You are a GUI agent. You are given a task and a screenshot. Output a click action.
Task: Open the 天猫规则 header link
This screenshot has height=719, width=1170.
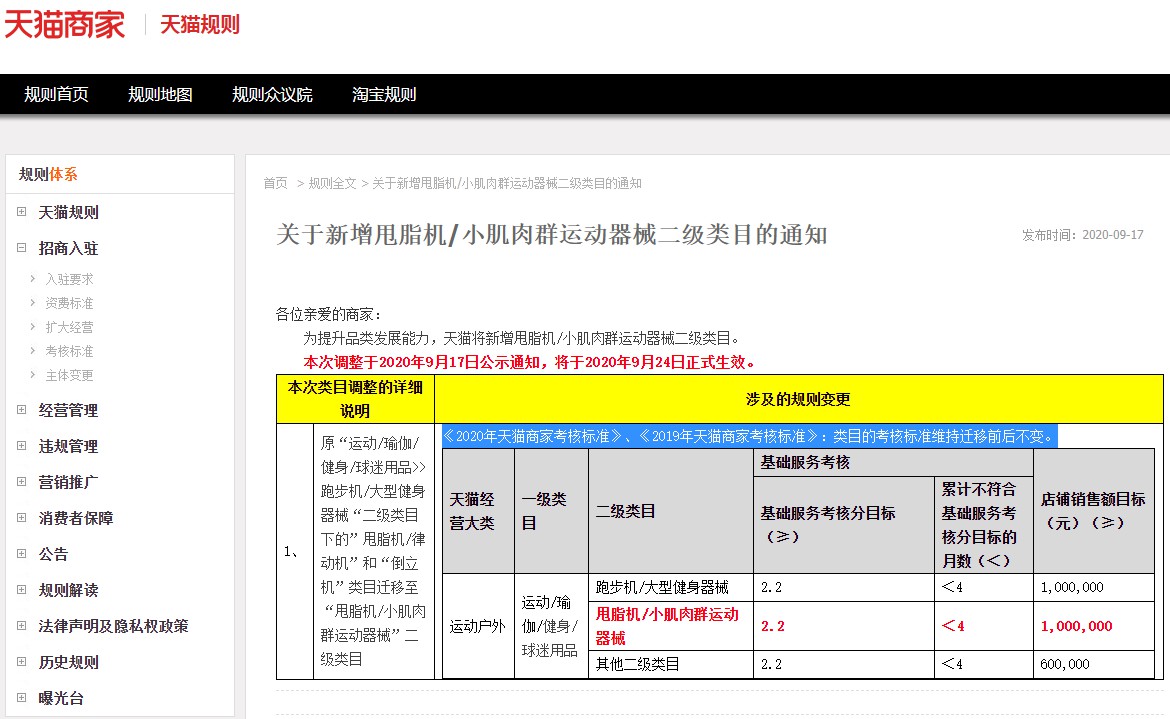pyautogui.click(x=200, y=25)
